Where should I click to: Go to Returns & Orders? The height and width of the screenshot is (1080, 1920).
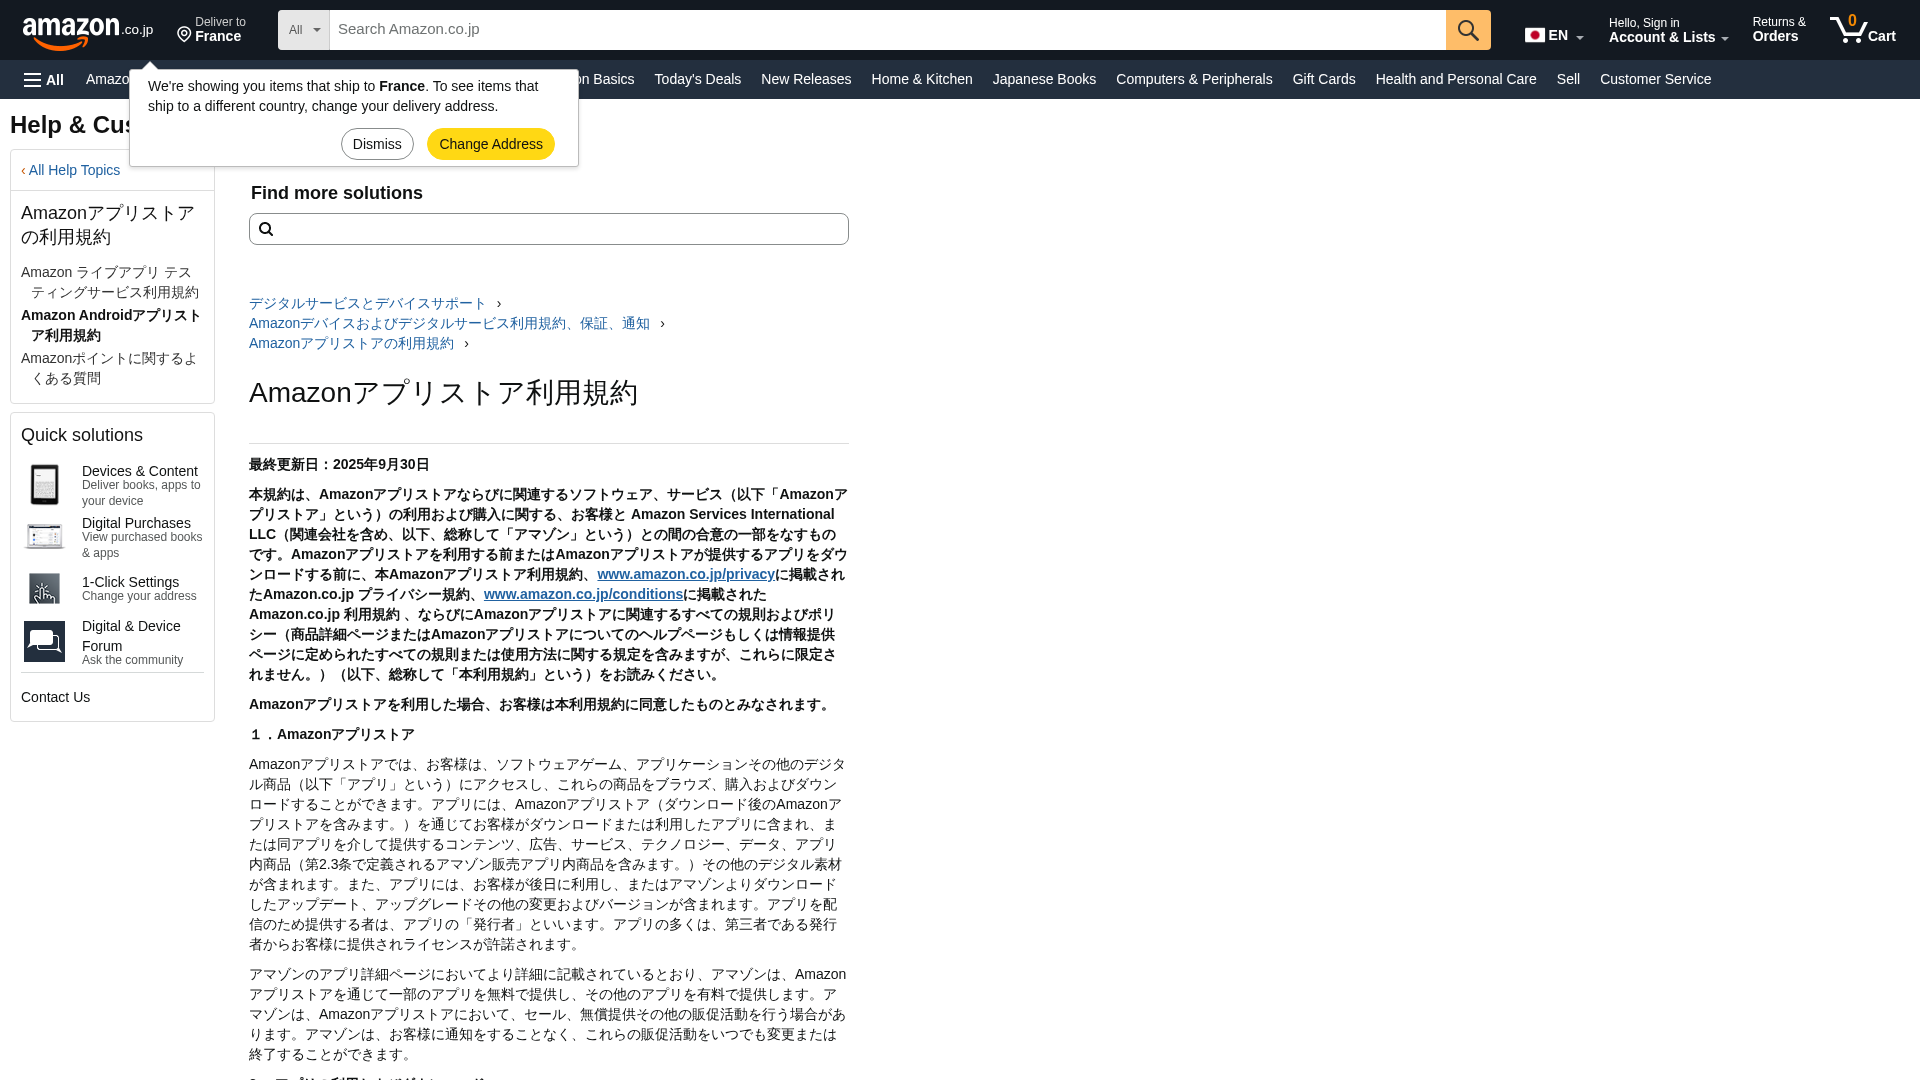[x=1779, y=30]
